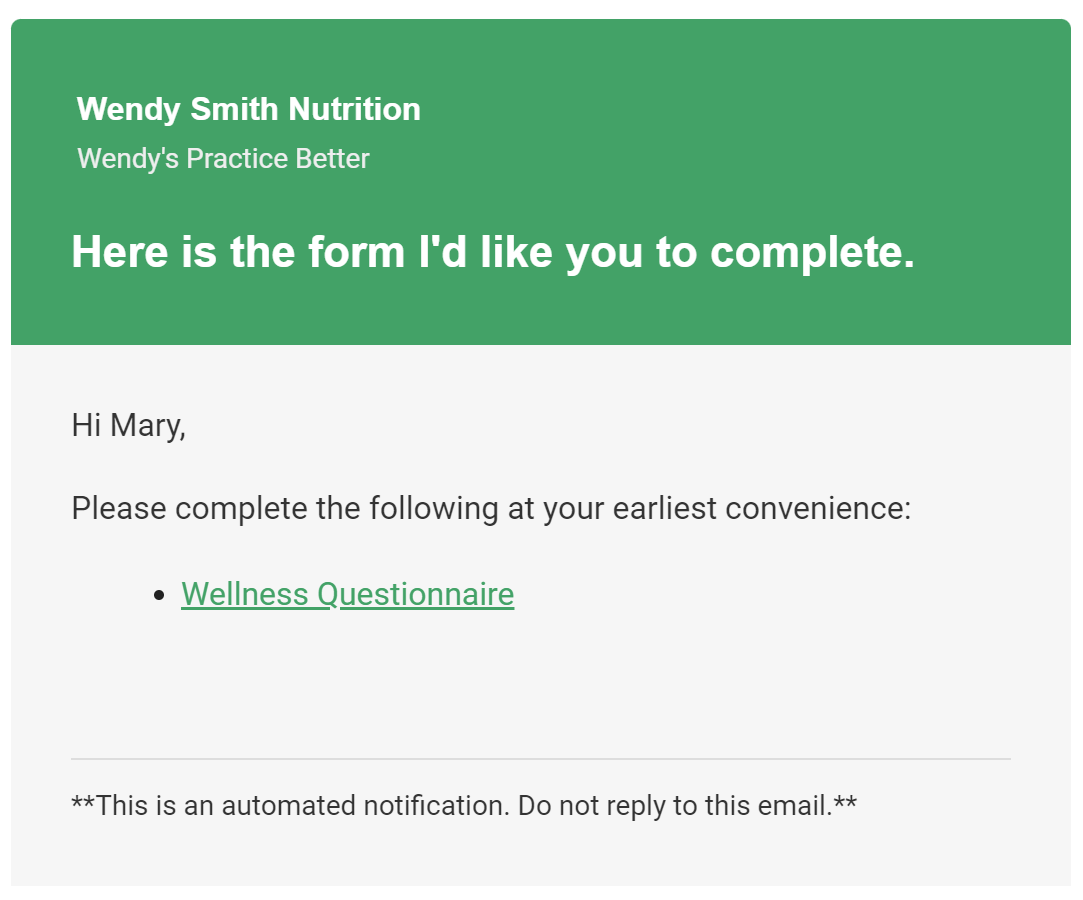Click the horizontal divider line above footer

541,759
